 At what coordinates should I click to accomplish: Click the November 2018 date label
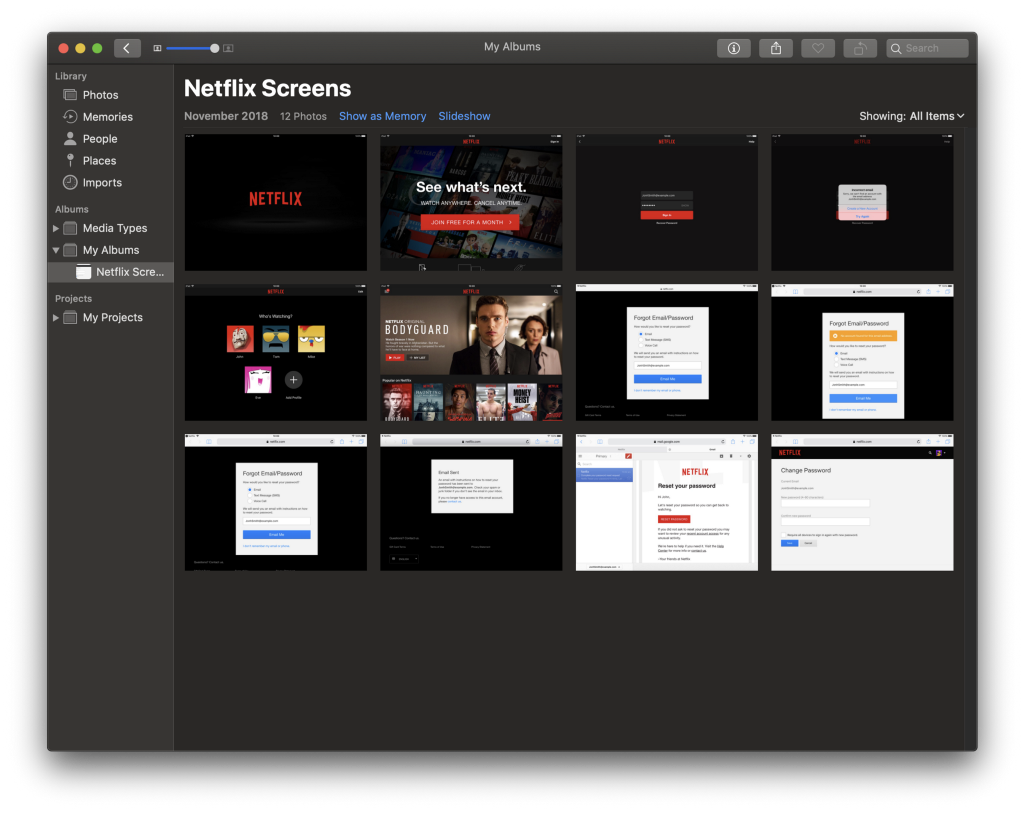pyautogui.click(x=226, y=116)
